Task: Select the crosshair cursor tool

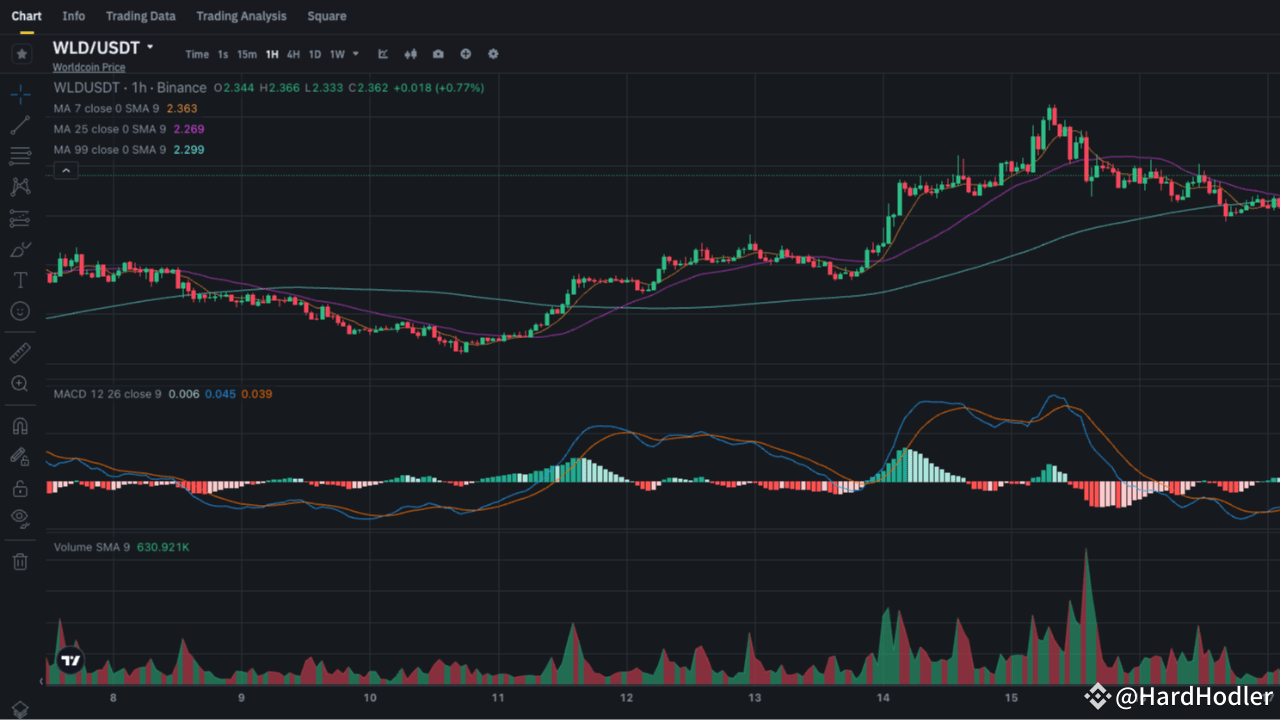Action: click(x=20, y=95)
